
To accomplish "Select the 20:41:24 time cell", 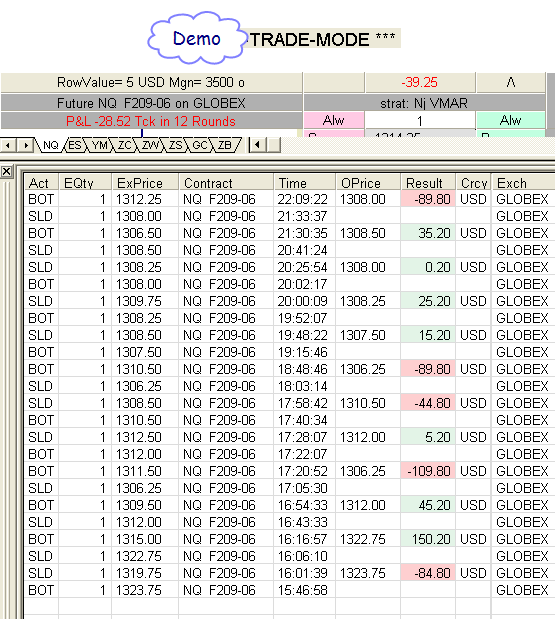I will coord(305,250).
